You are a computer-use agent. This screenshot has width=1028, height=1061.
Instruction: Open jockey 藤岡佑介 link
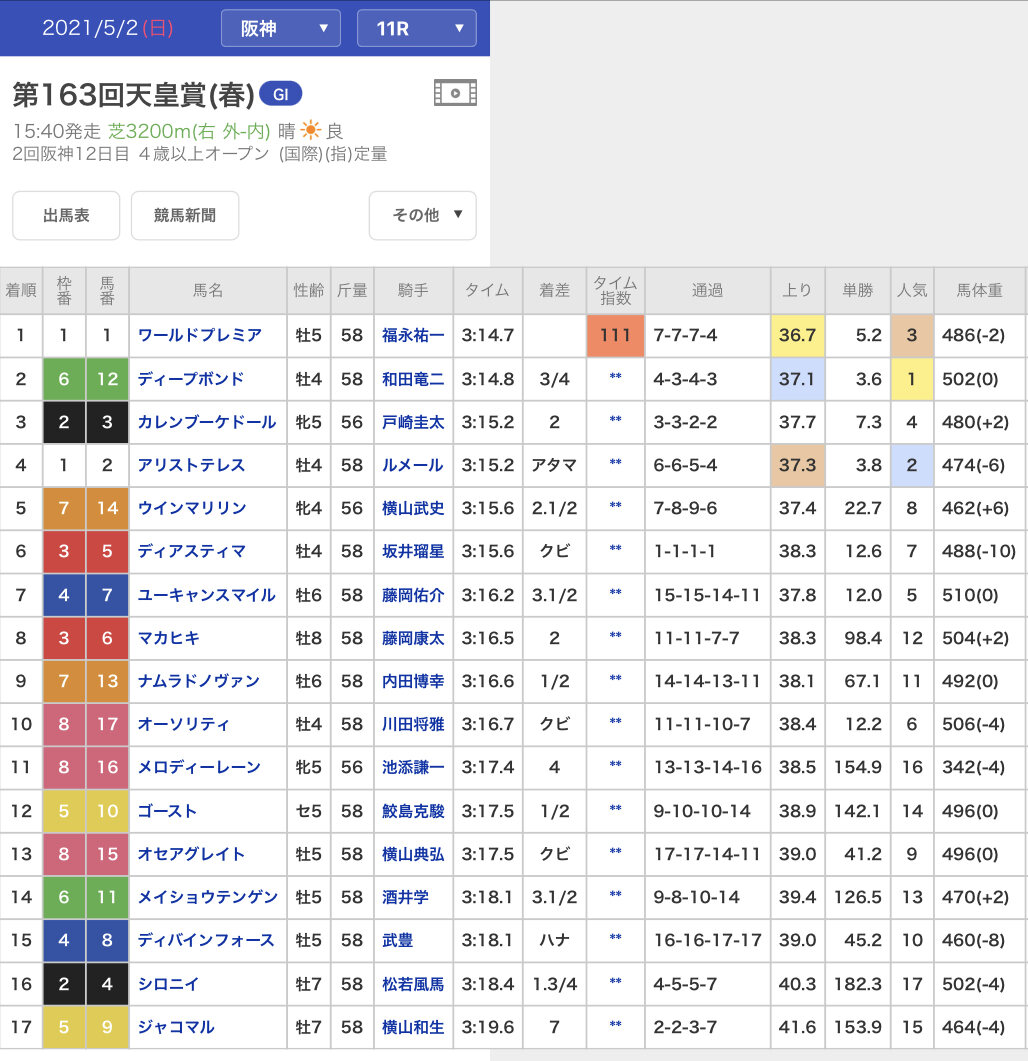tap(414, 595)
